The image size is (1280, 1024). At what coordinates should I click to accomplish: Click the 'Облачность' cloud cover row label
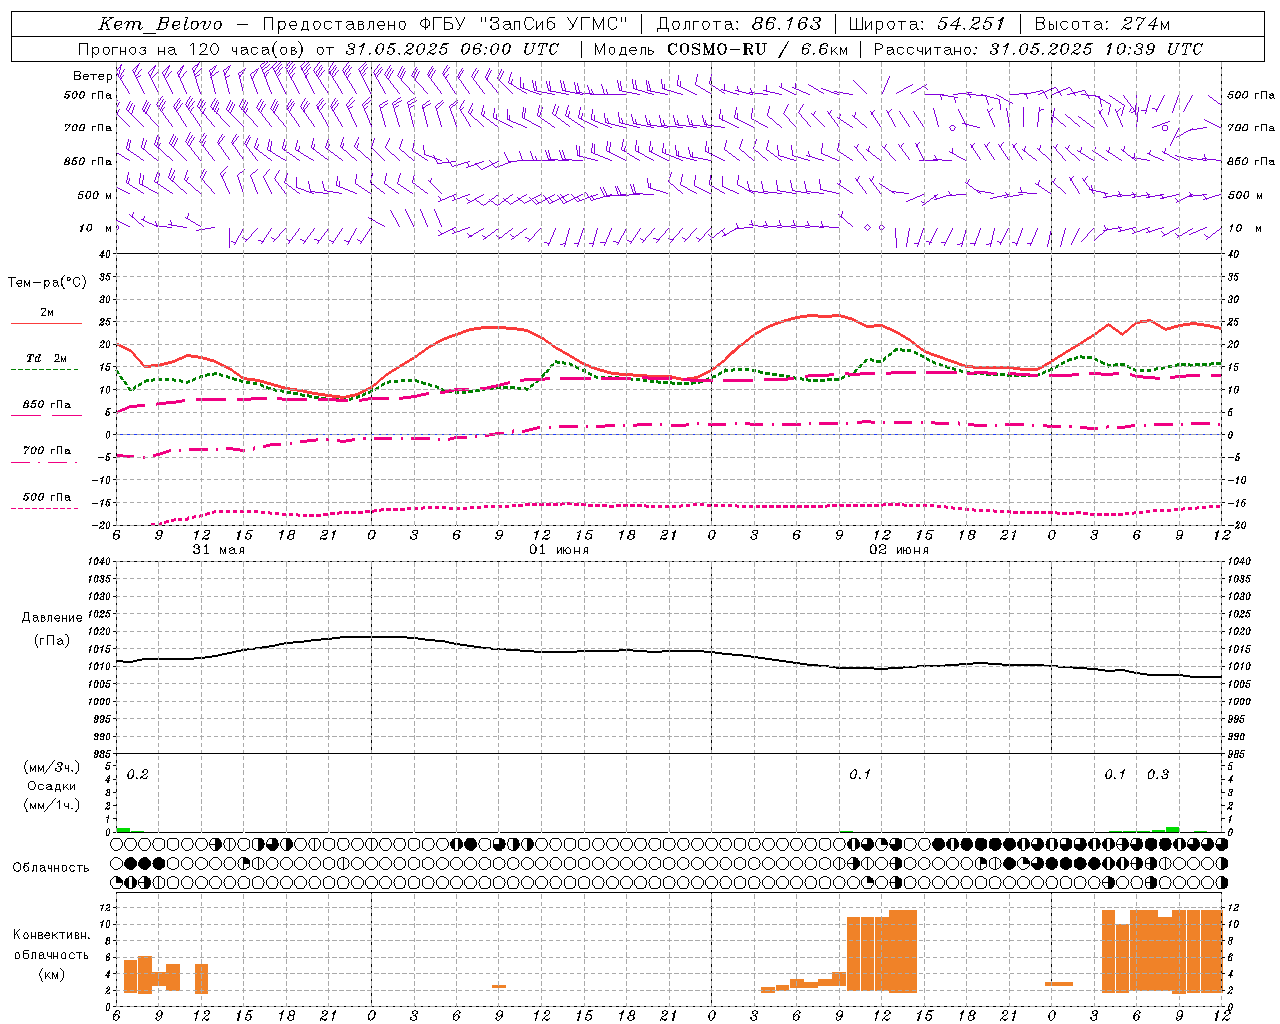pyautogui.click(x=51, y=868)
